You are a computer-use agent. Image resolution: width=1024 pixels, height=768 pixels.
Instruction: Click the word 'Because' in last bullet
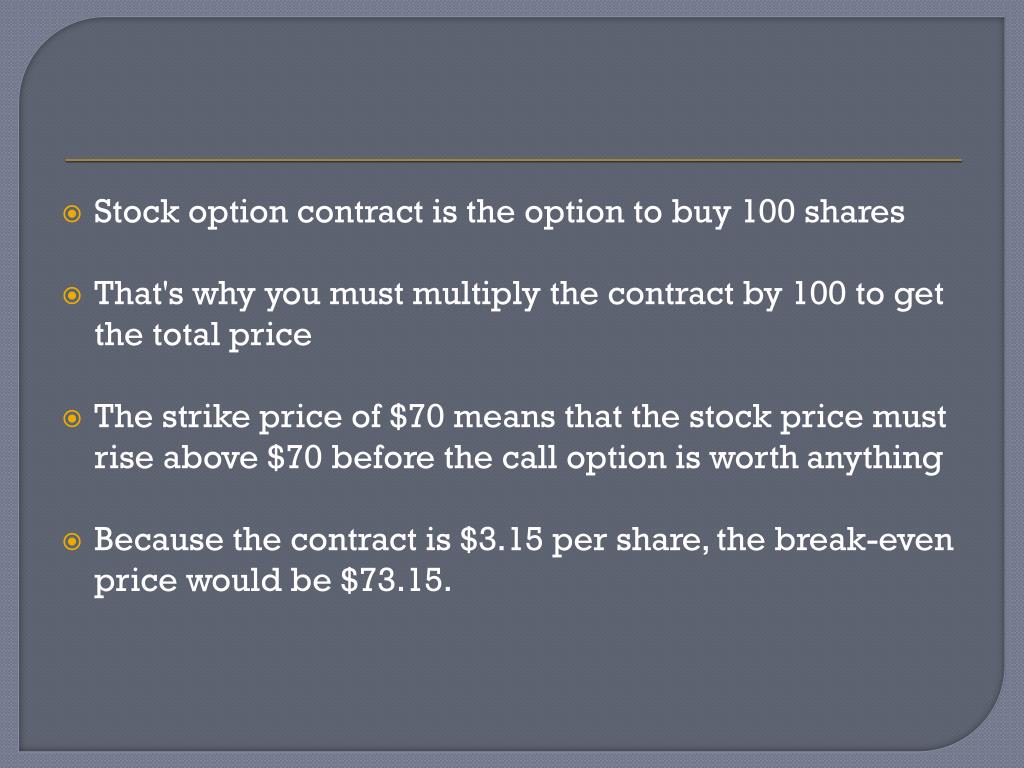click(159, 539)
